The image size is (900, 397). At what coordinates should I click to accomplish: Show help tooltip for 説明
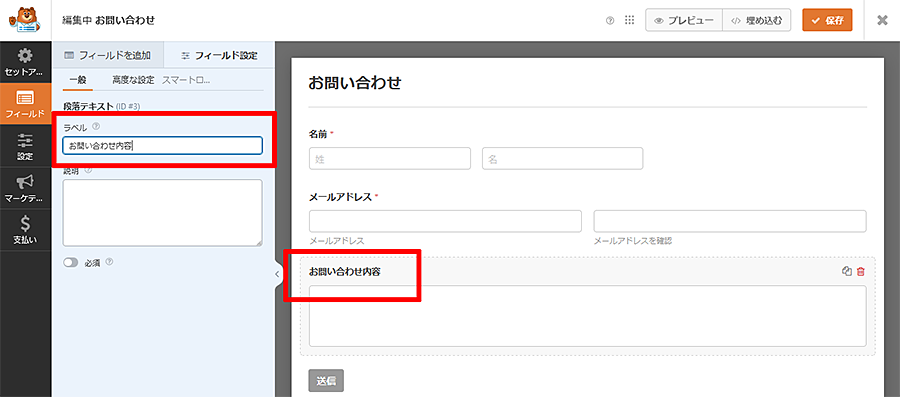[x=88, y=170]
